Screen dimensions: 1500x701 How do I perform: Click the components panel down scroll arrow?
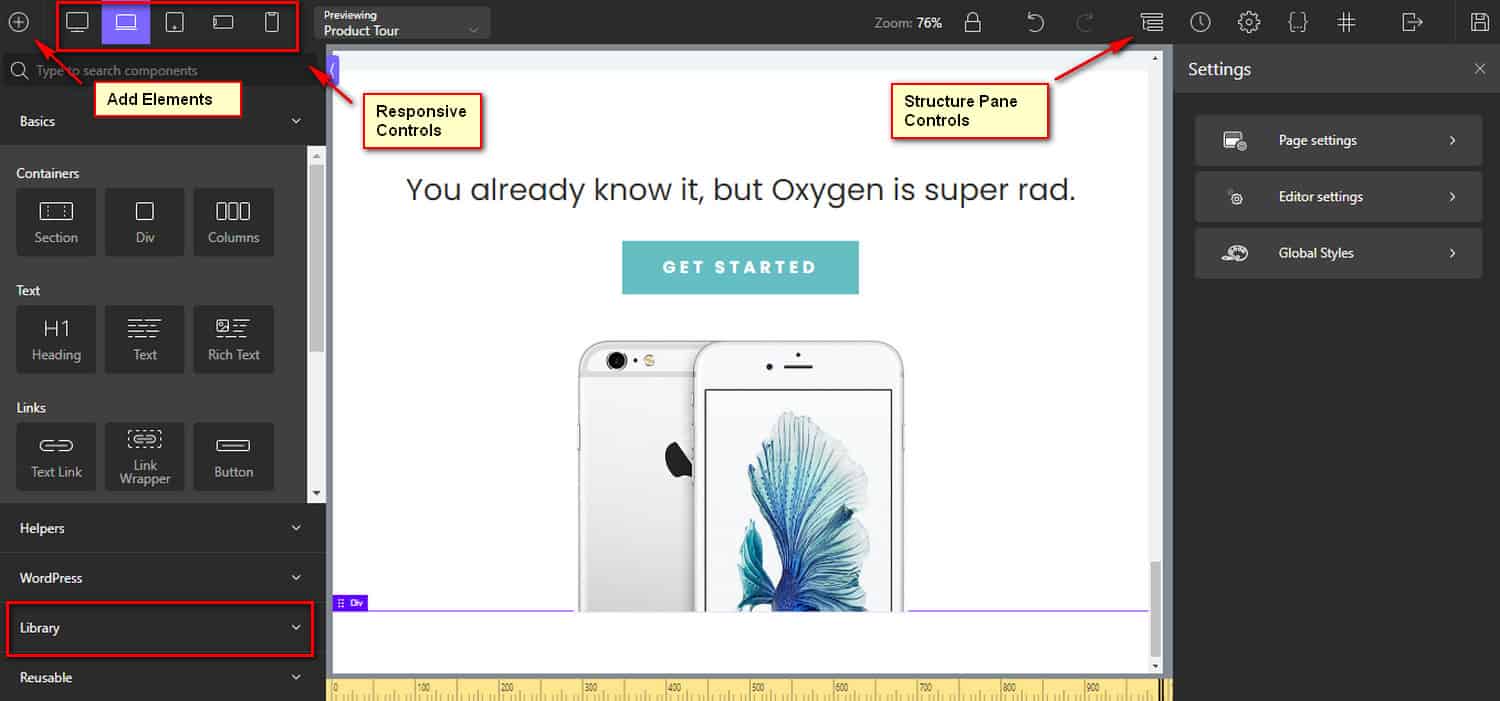[317, 493]
